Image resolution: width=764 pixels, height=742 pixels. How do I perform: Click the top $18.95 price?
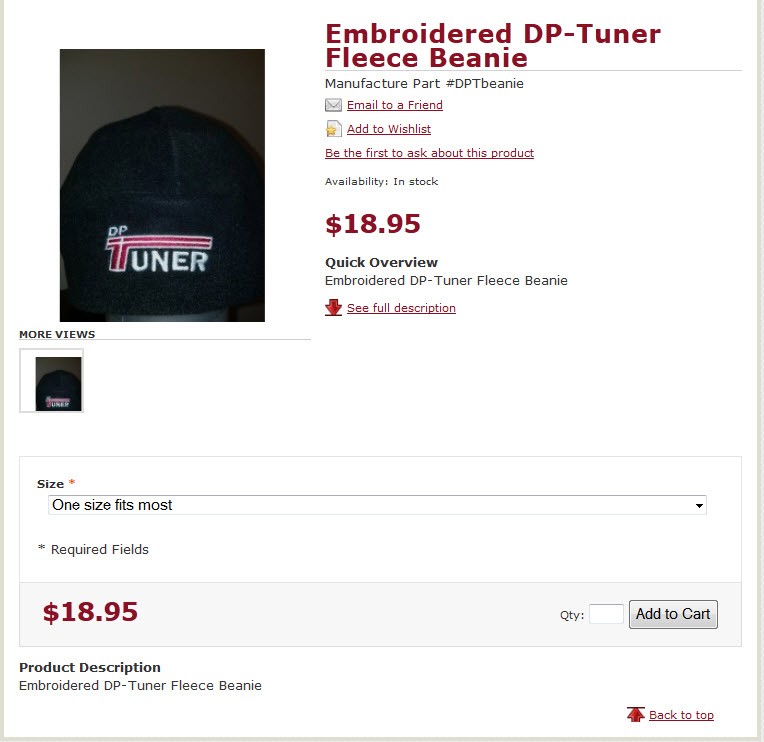pyautogui.click(x=373, y=224)
